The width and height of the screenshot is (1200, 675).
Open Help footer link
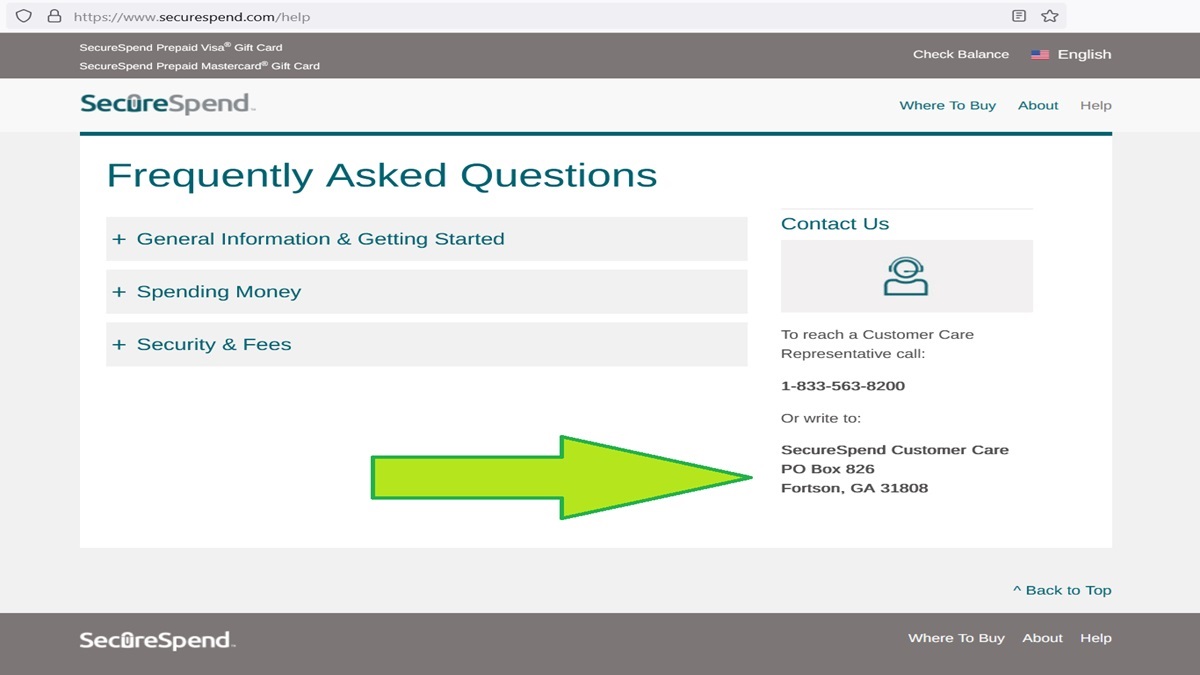click(1096, 638)
